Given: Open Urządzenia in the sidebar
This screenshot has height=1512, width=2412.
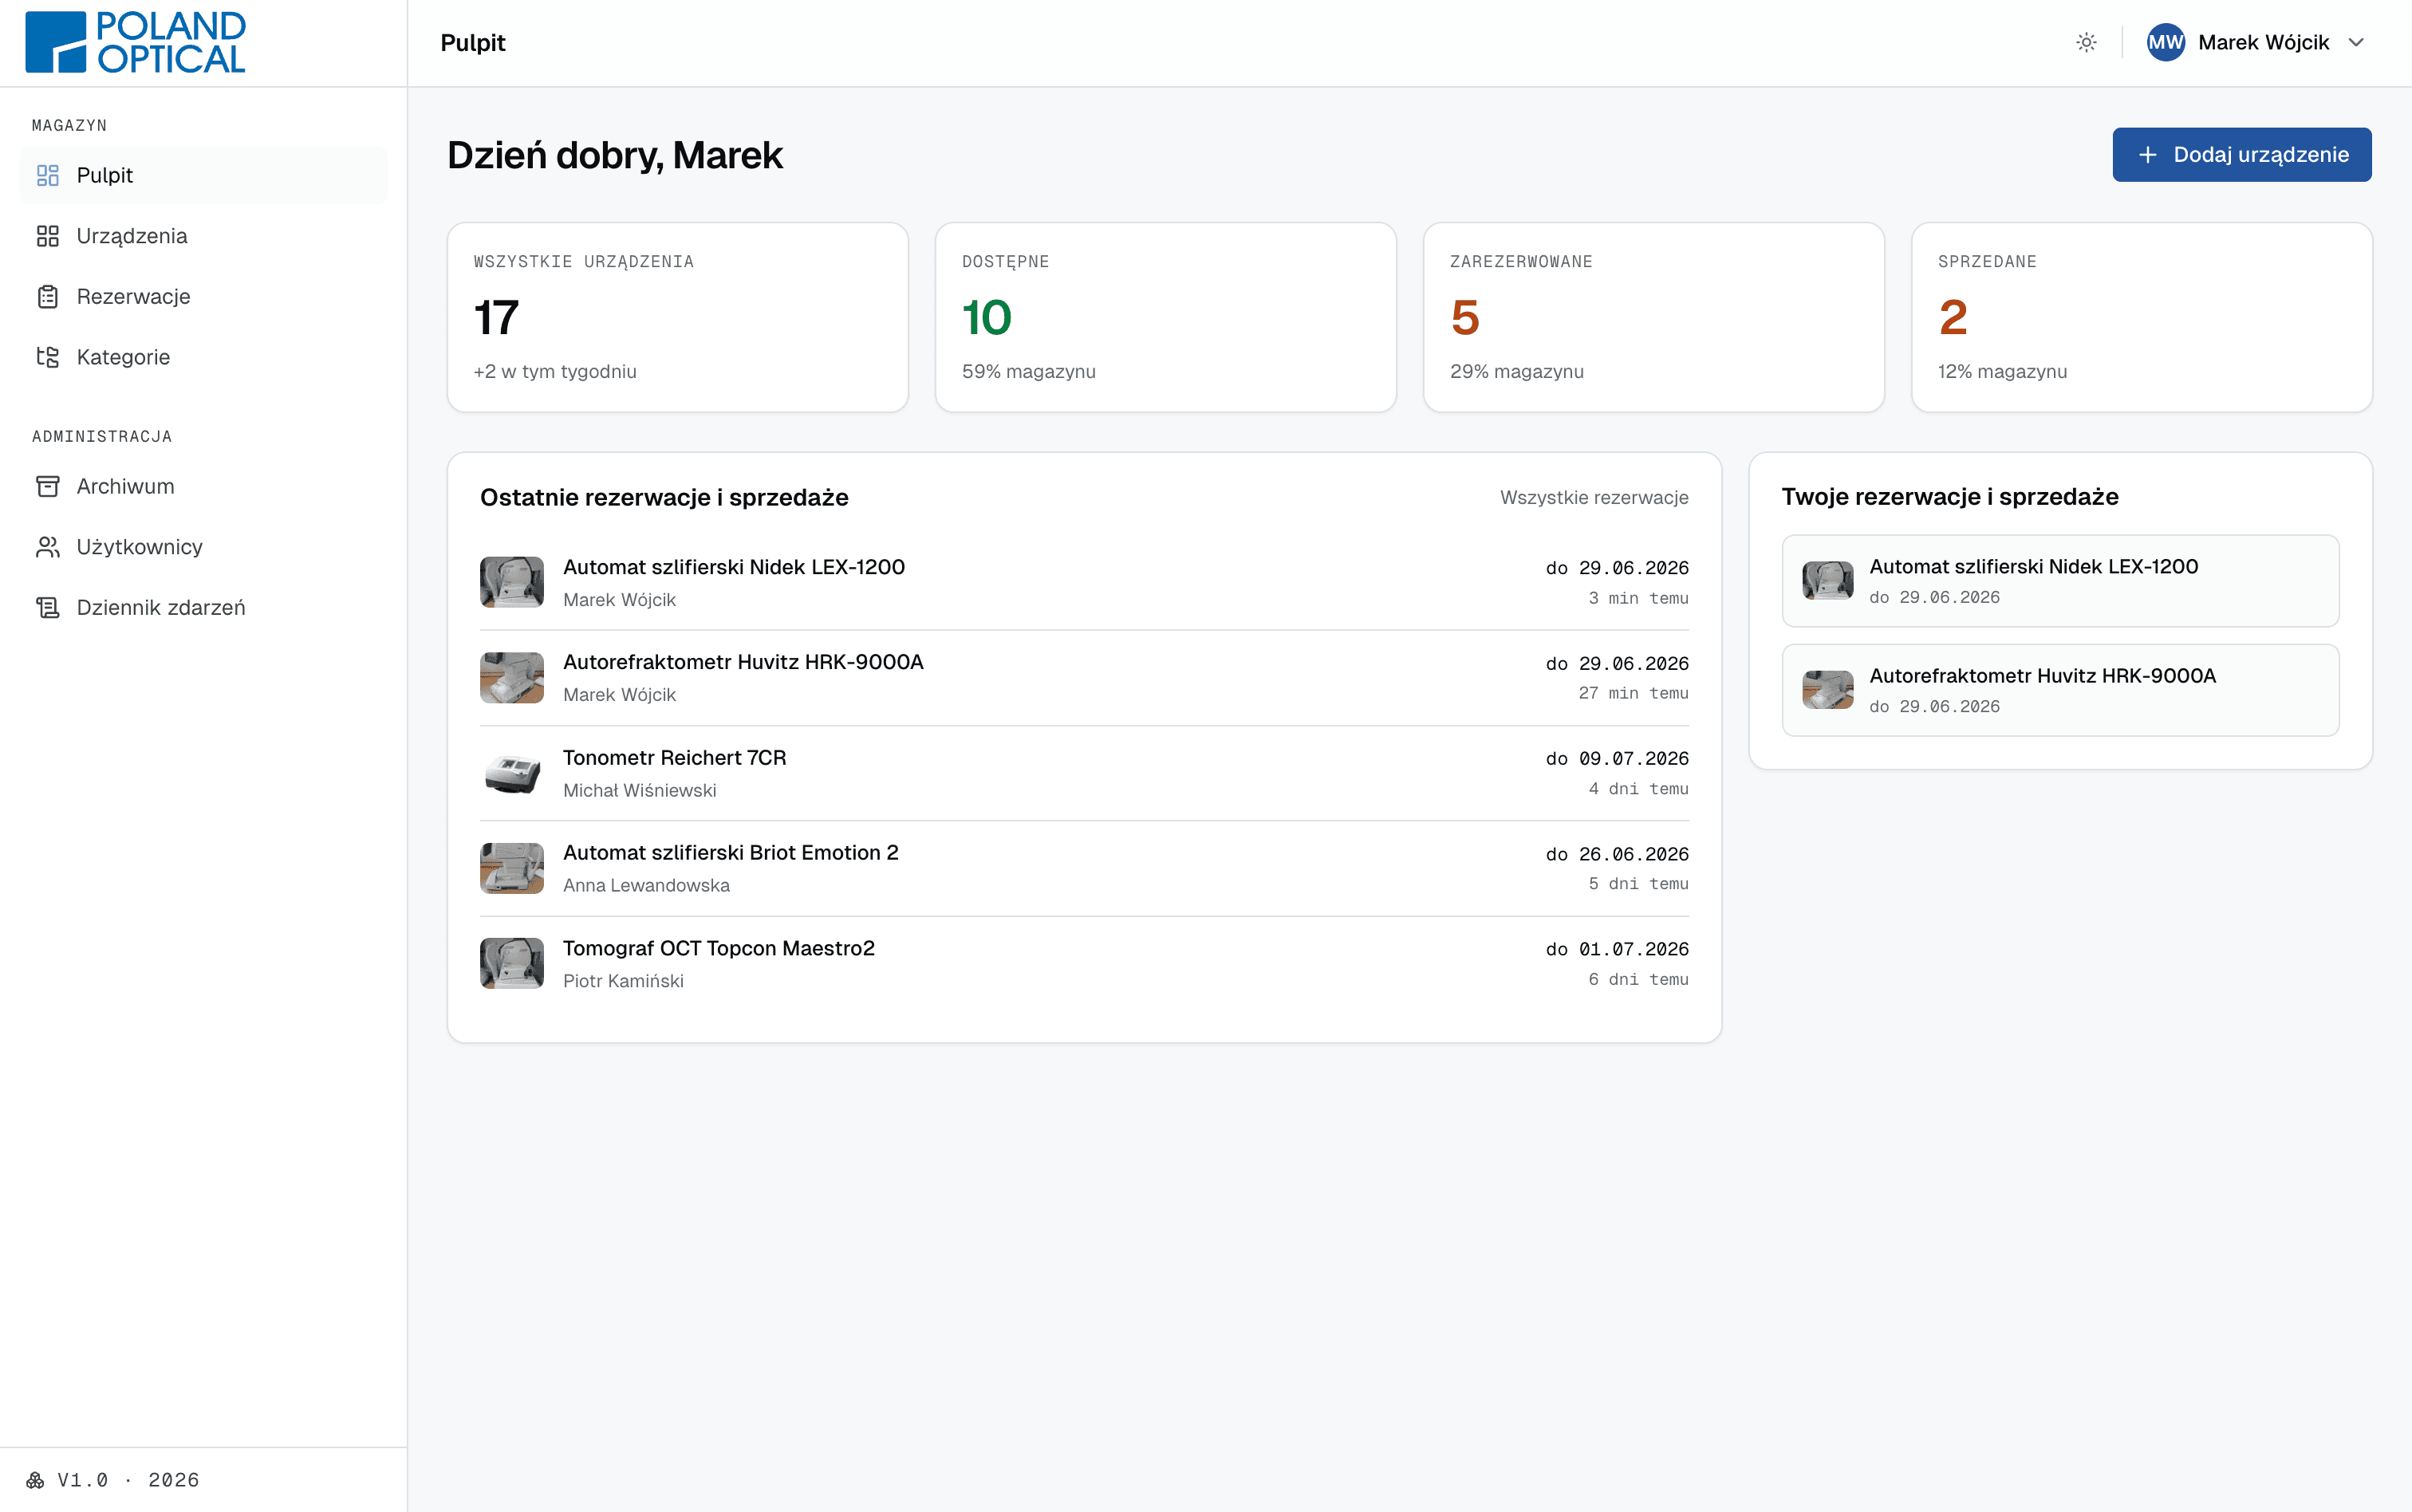Looking at the screenshot, I should (x=203, y=236).
